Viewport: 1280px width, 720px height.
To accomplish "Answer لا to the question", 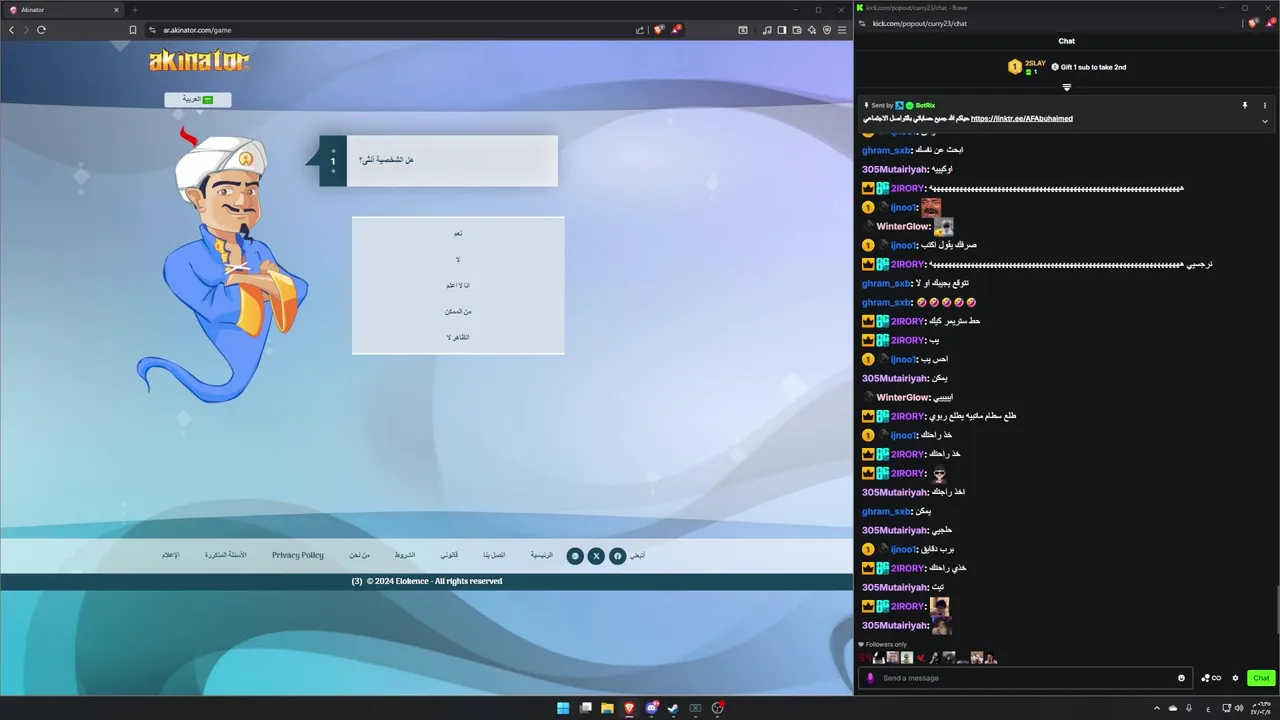I will (458, 259).
